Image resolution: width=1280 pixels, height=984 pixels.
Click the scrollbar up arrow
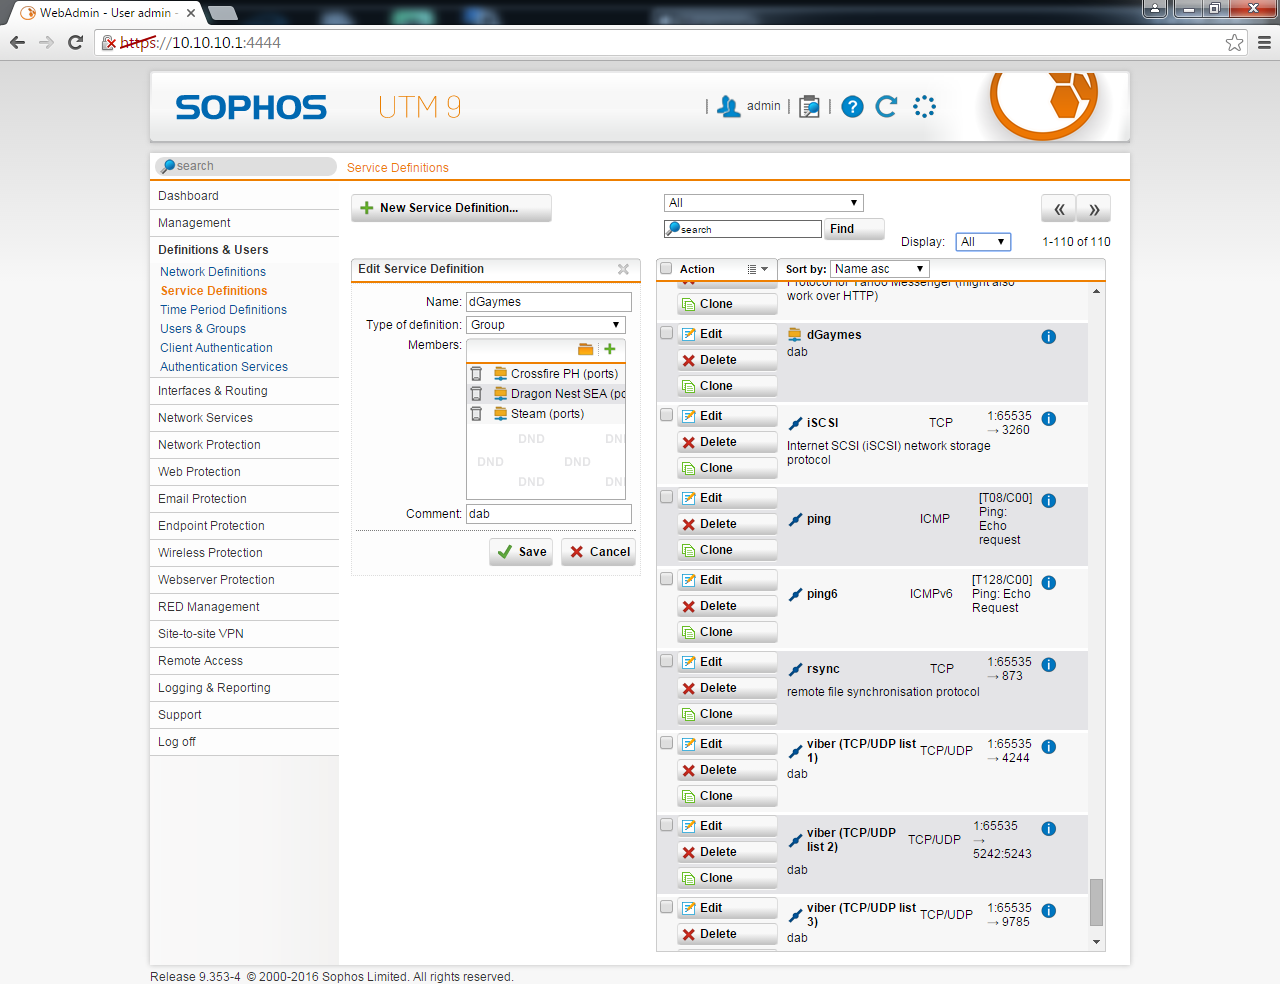(x=1097, y=291)
